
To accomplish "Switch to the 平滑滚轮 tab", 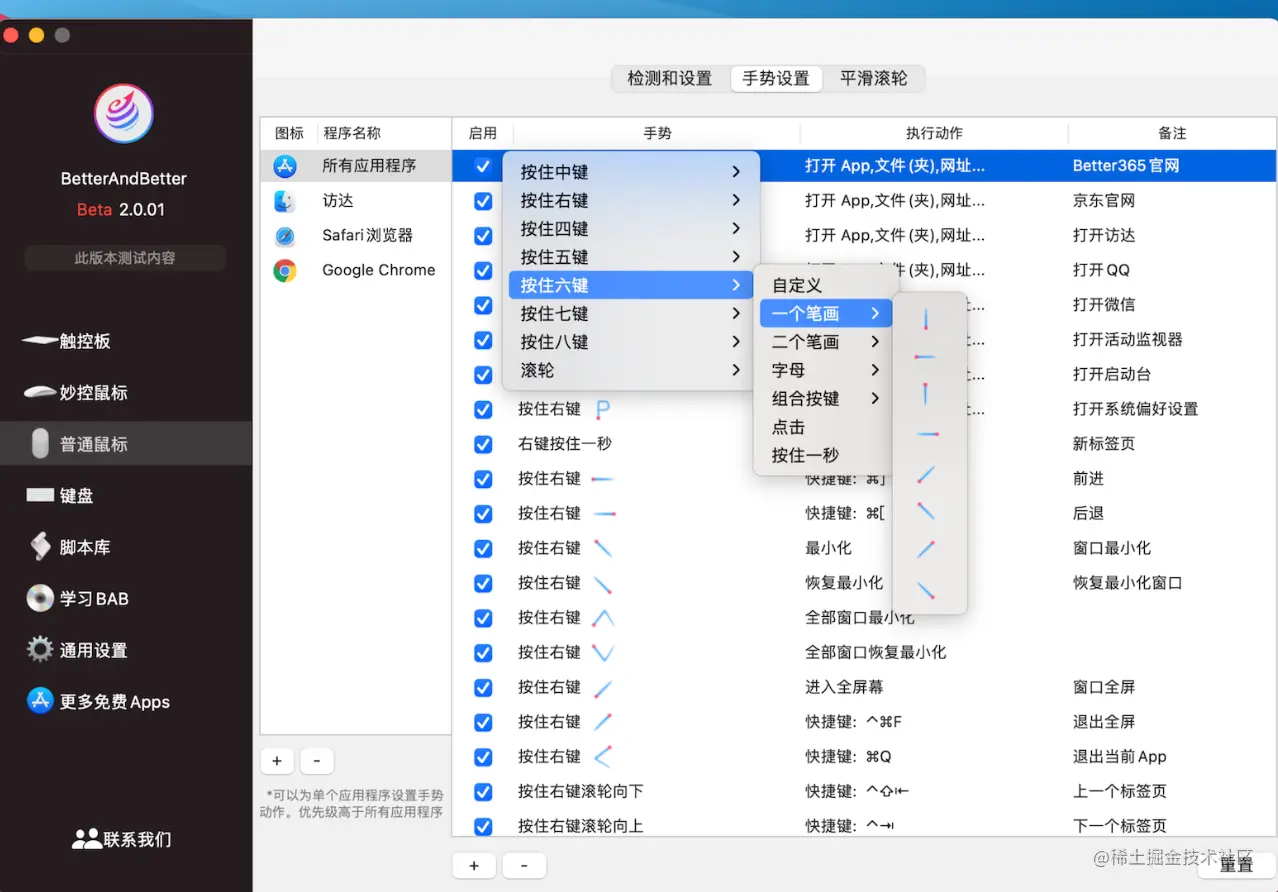I will (x=874, y=78).
